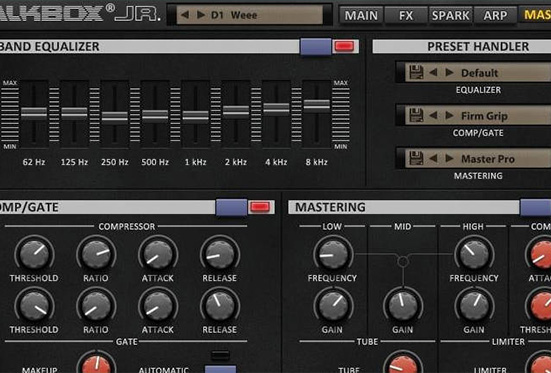Viewport: 551px width, 373px height.
Task: Click the 62 Hz equalizer fader
Action: (34, 113)
